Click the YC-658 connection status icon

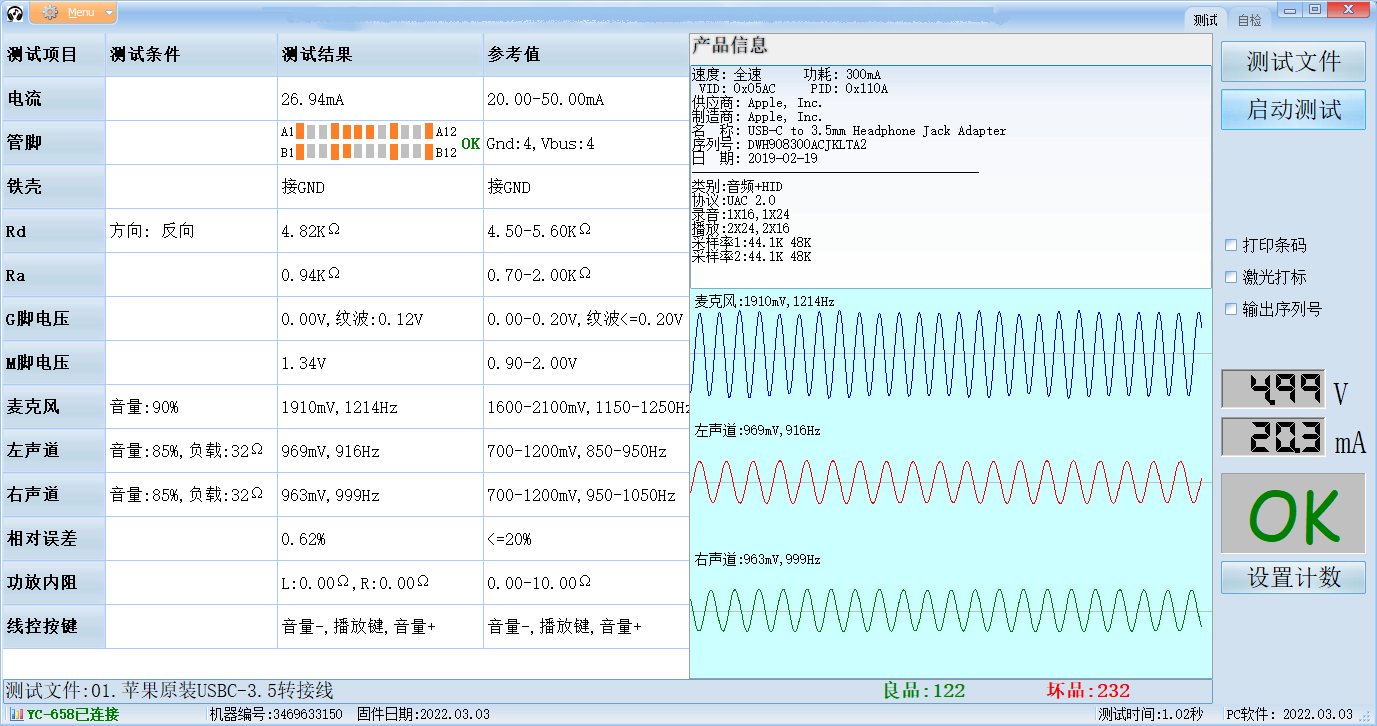(17, 714)
